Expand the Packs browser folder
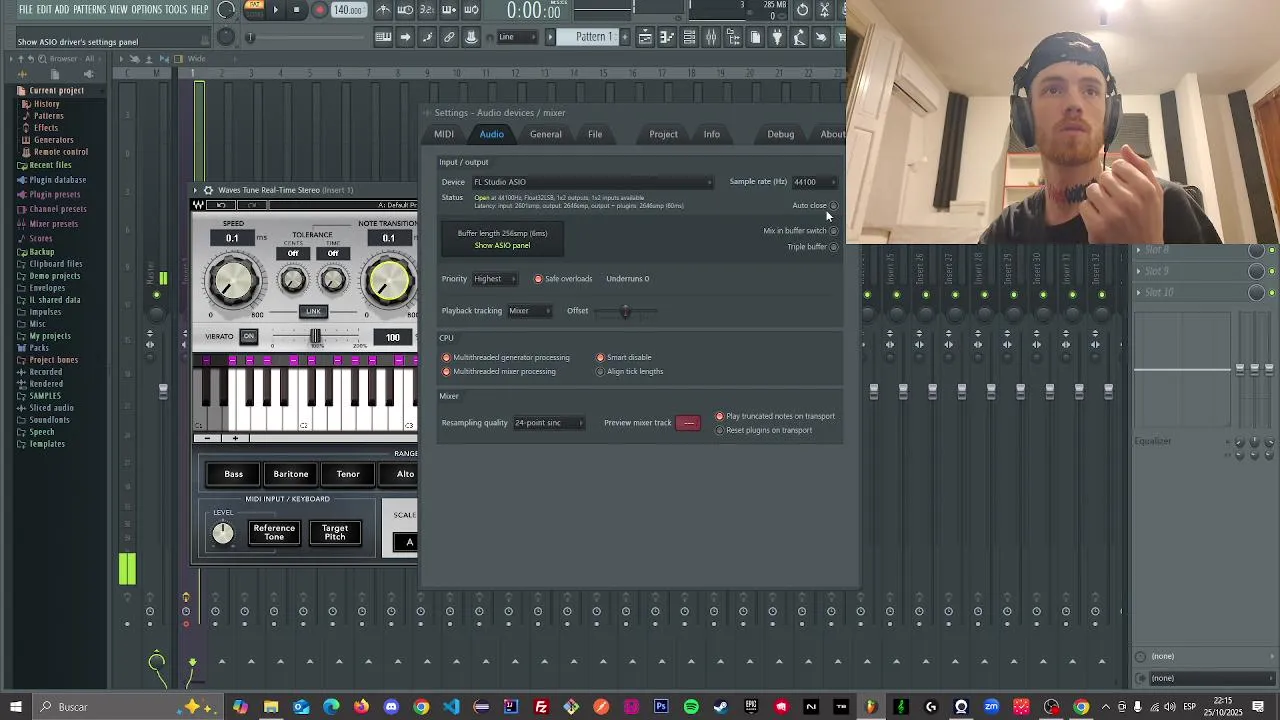Image resolution: width=1280 pixels, height=720 pixels. pyautogui.click(x=39, y=348)
